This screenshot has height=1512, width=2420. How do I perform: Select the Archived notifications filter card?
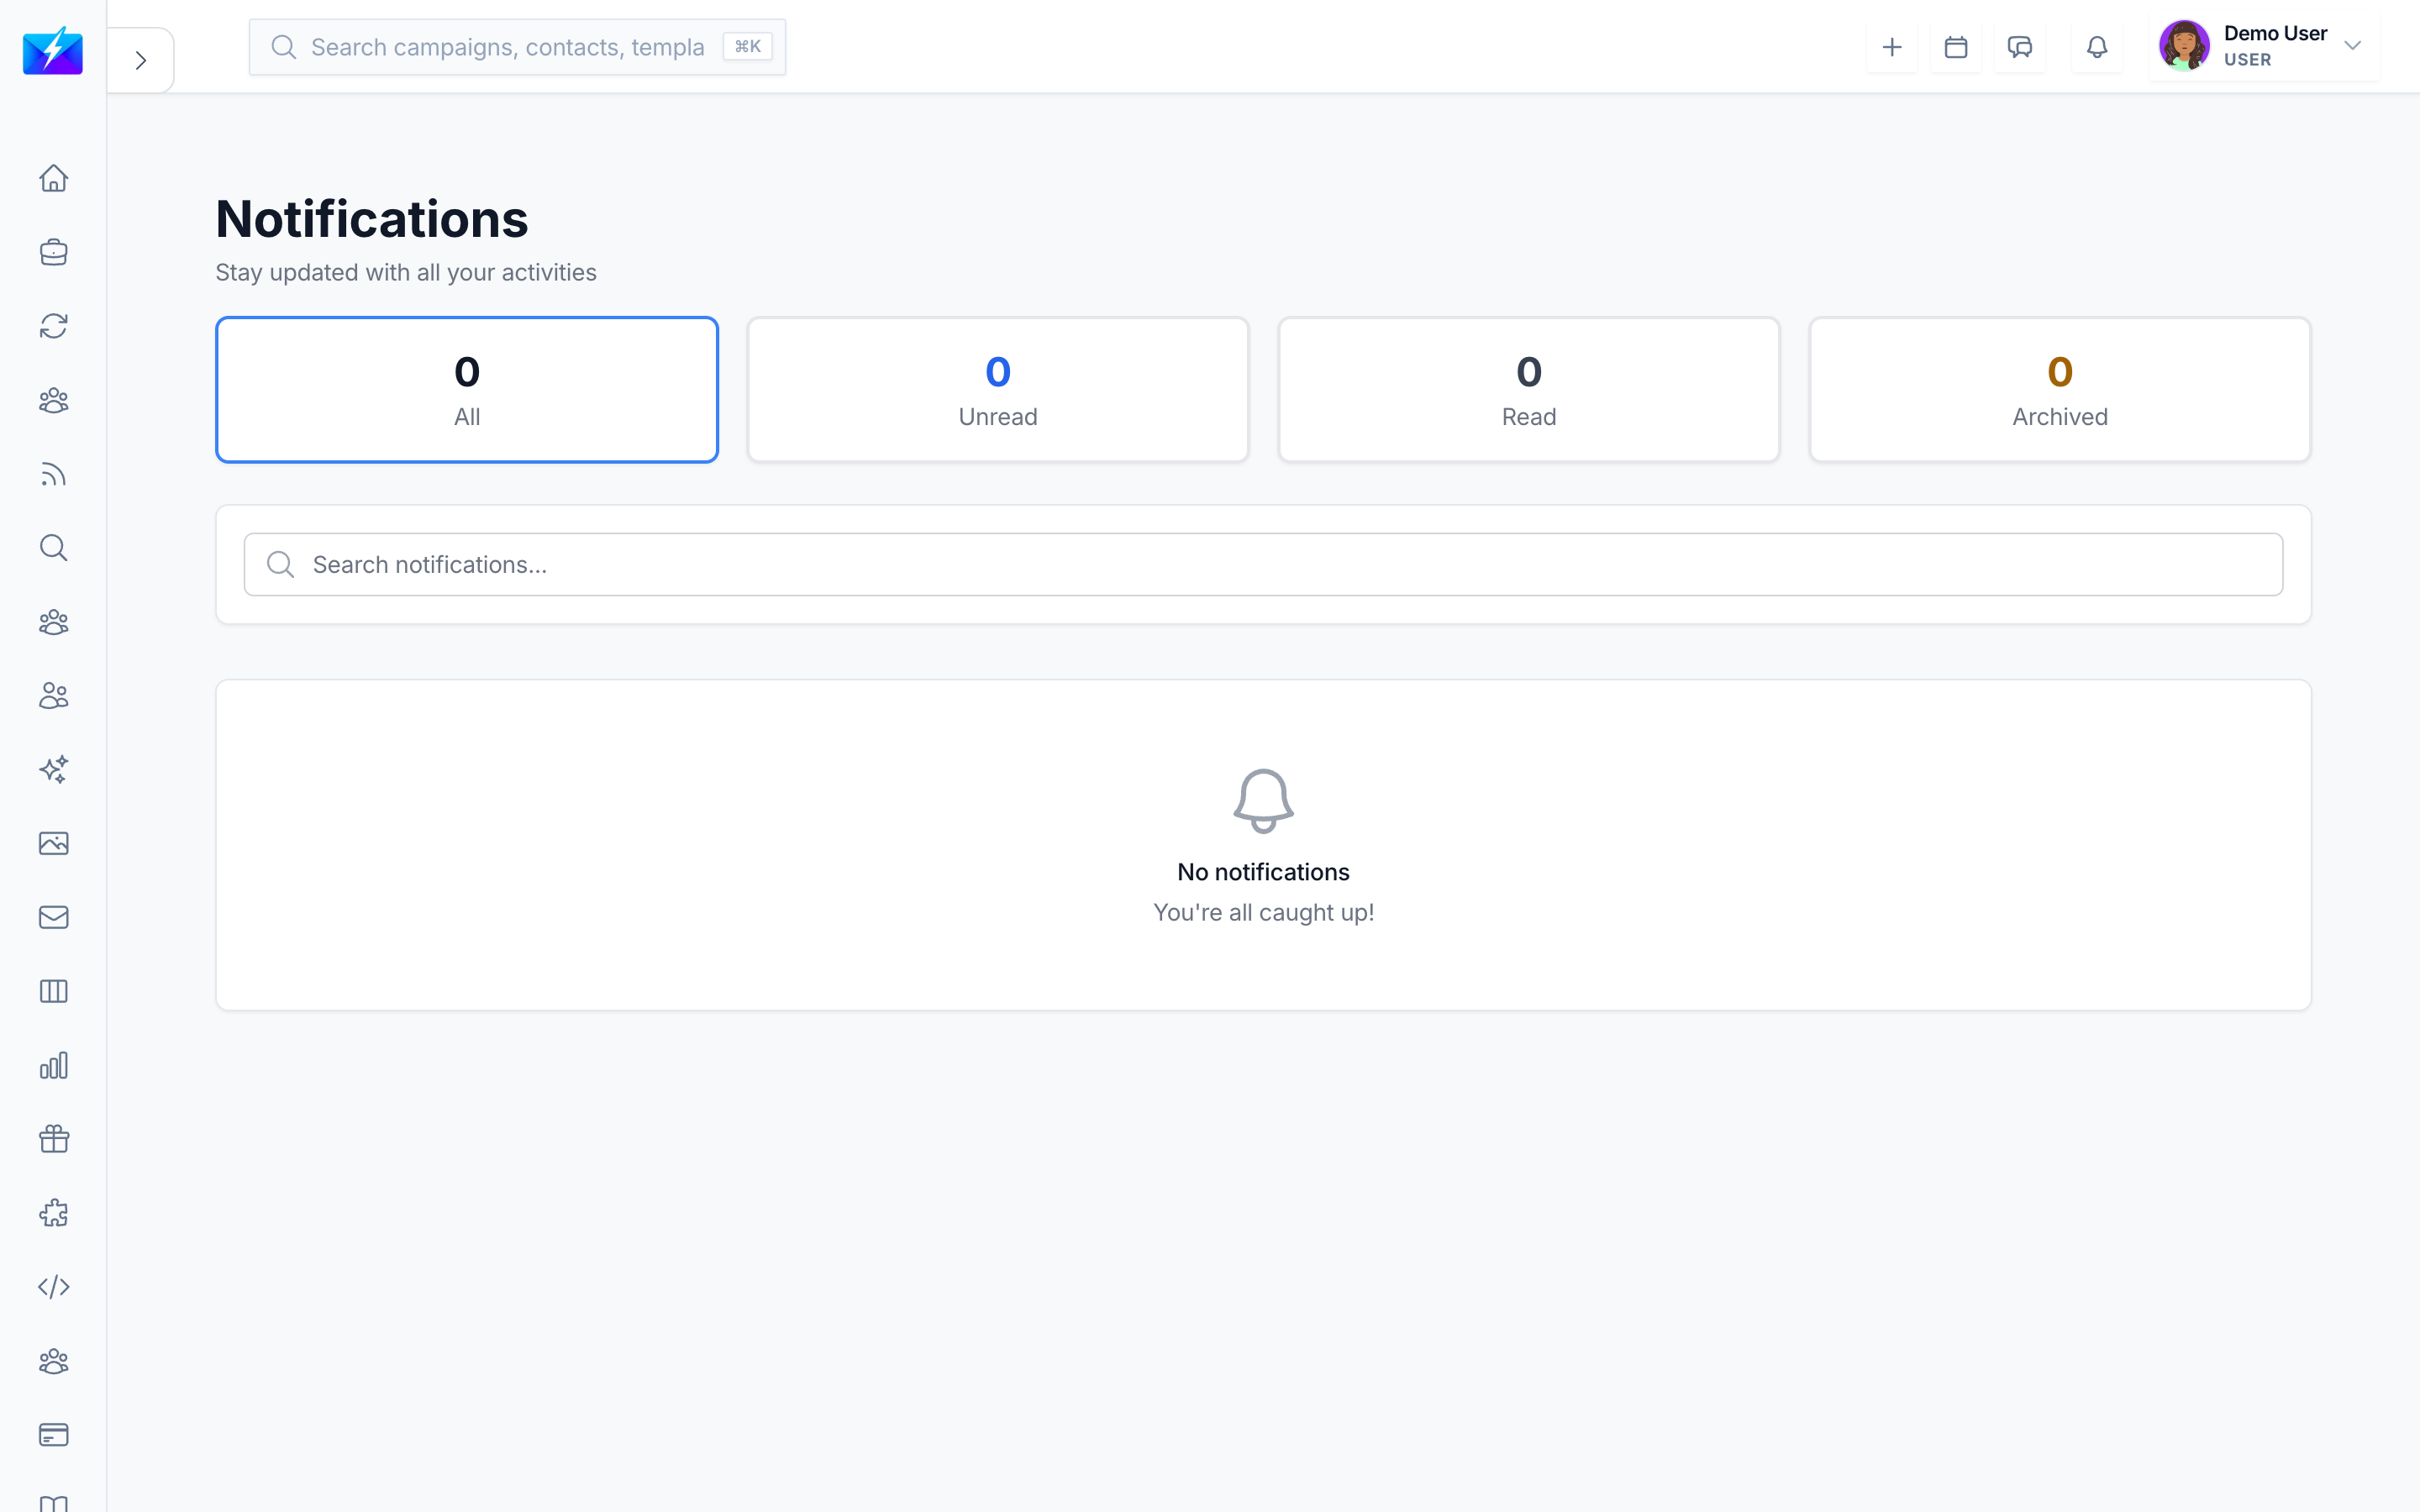(x=2060, y=390)
